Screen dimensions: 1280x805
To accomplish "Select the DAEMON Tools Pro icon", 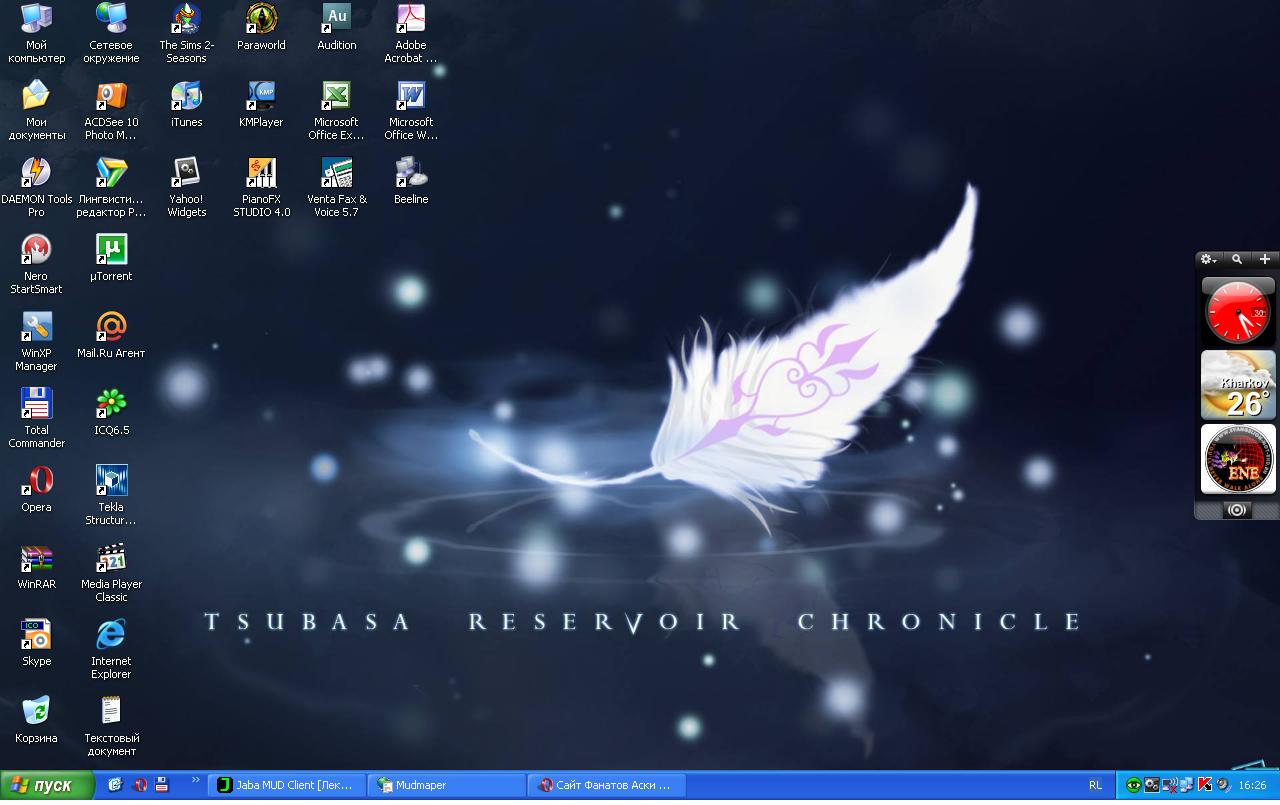I will click(x=36, y=187).
